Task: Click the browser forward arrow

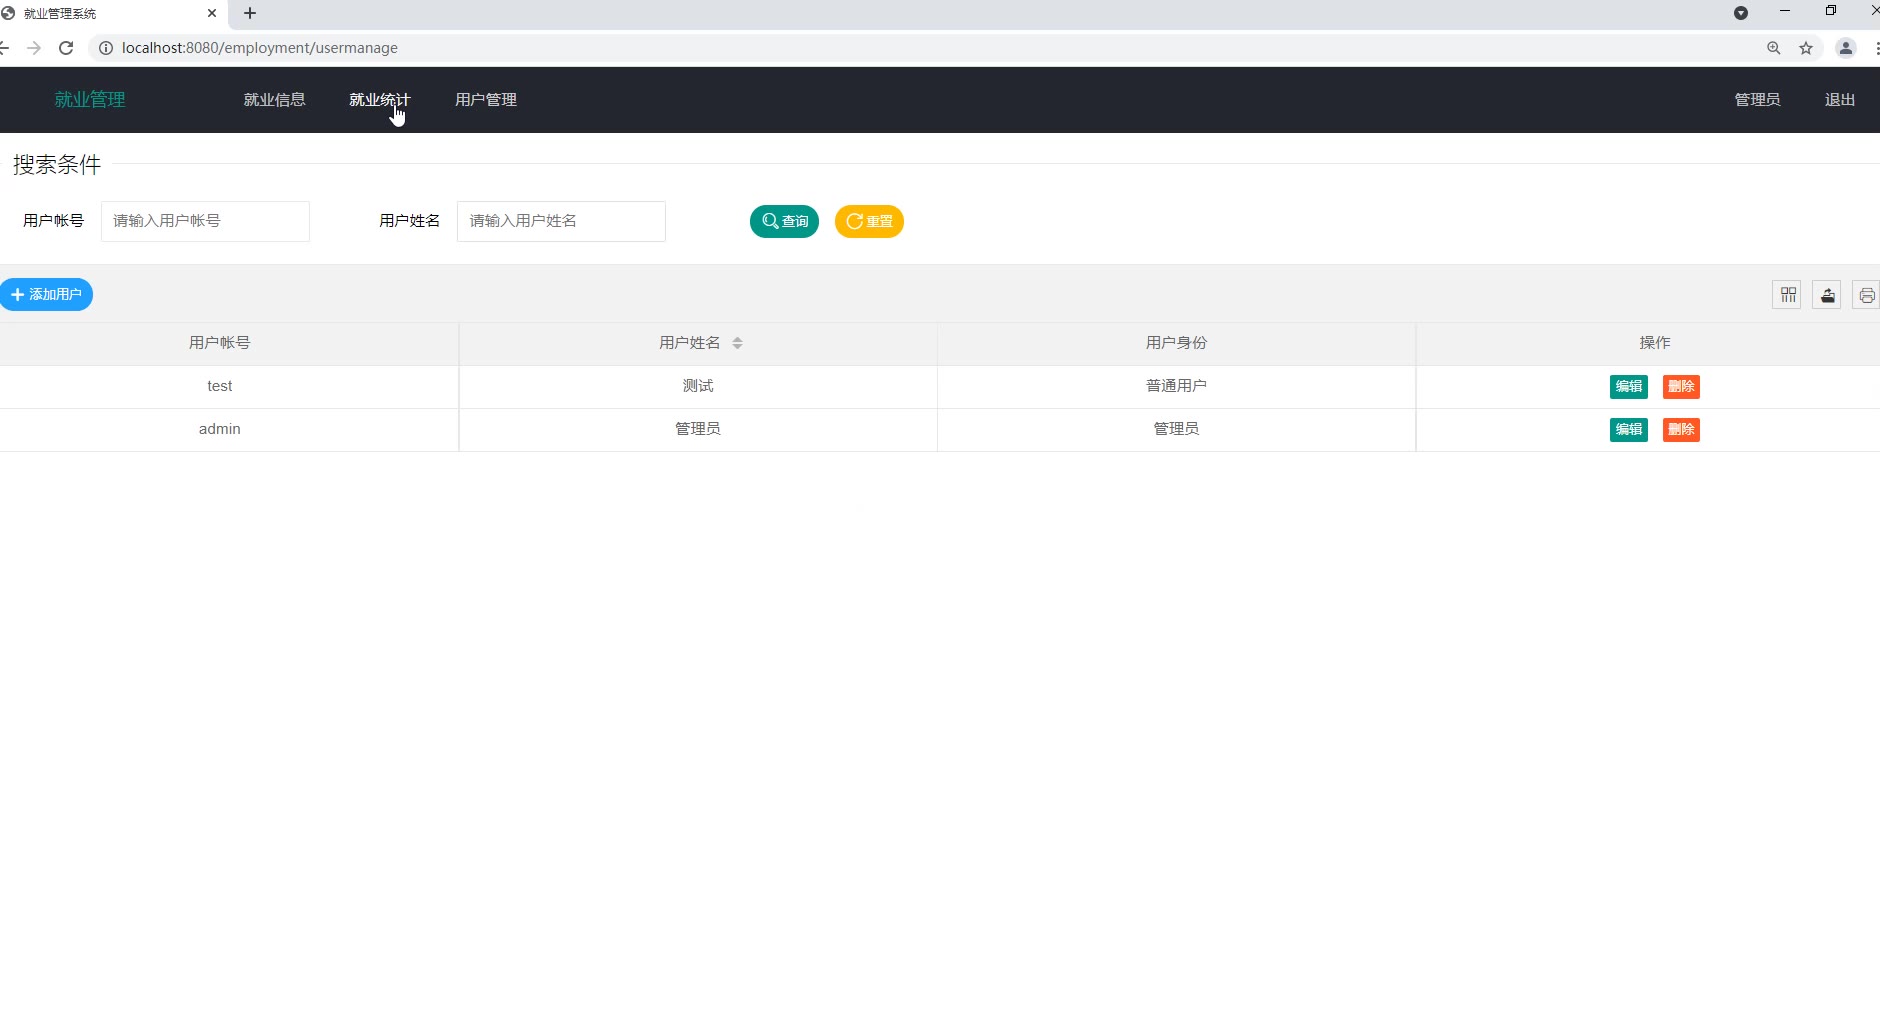Action: pos(34,48)
